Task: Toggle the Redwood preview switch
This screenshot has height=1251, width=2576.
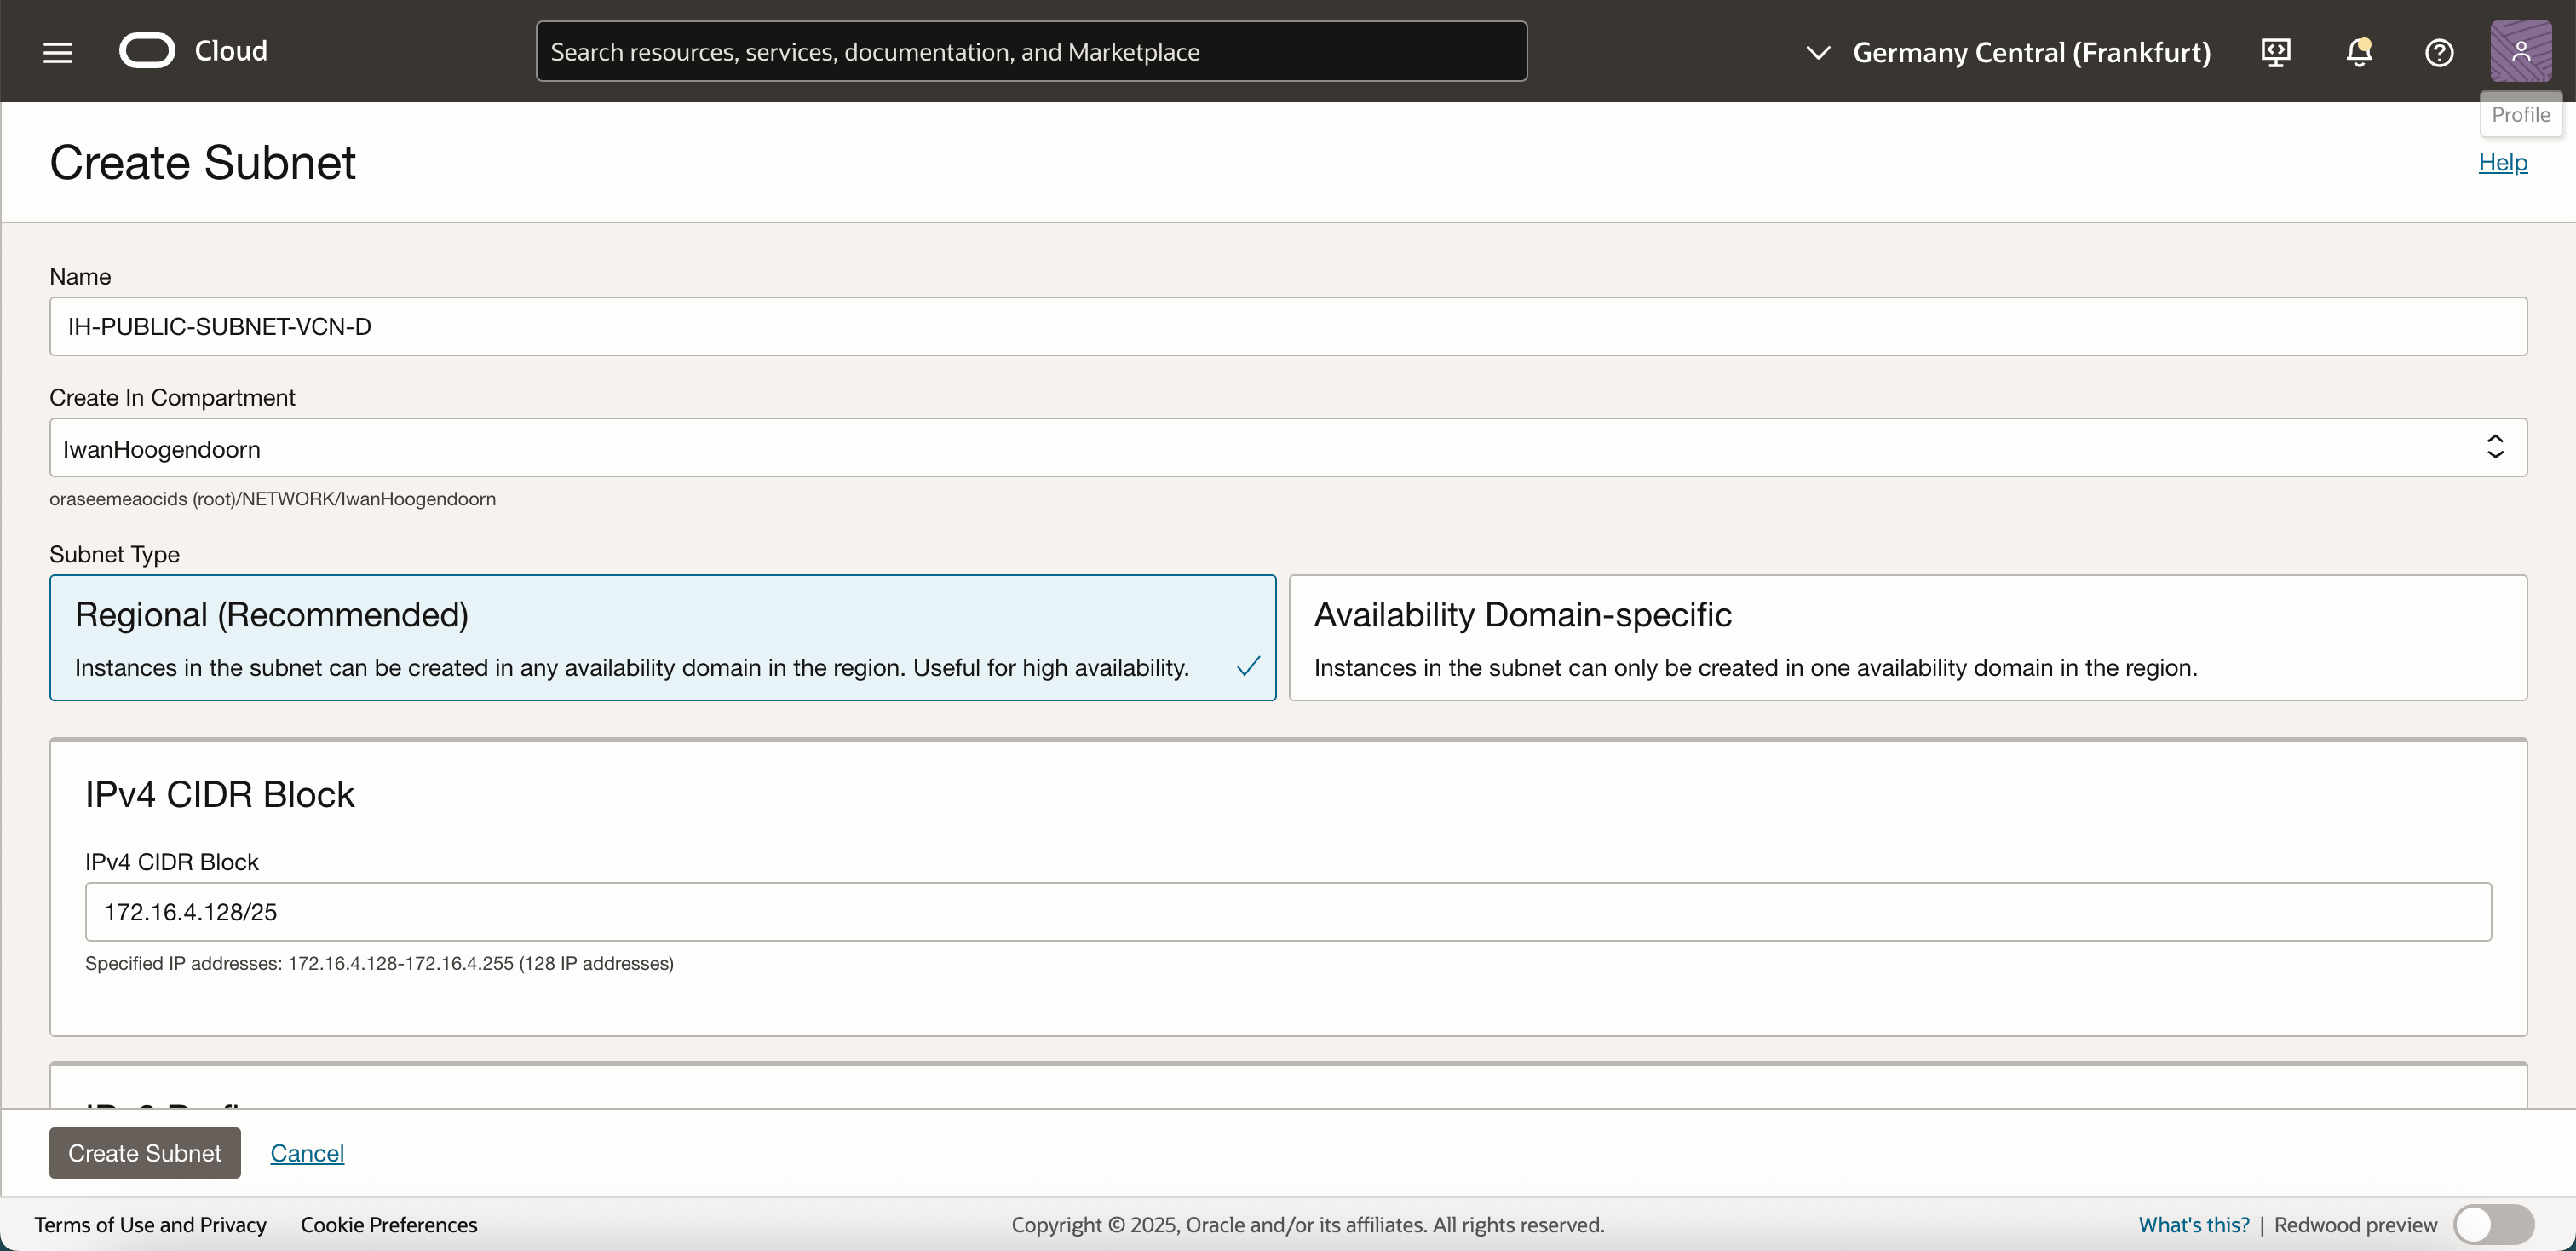Action: [x=2493, y=1224]
